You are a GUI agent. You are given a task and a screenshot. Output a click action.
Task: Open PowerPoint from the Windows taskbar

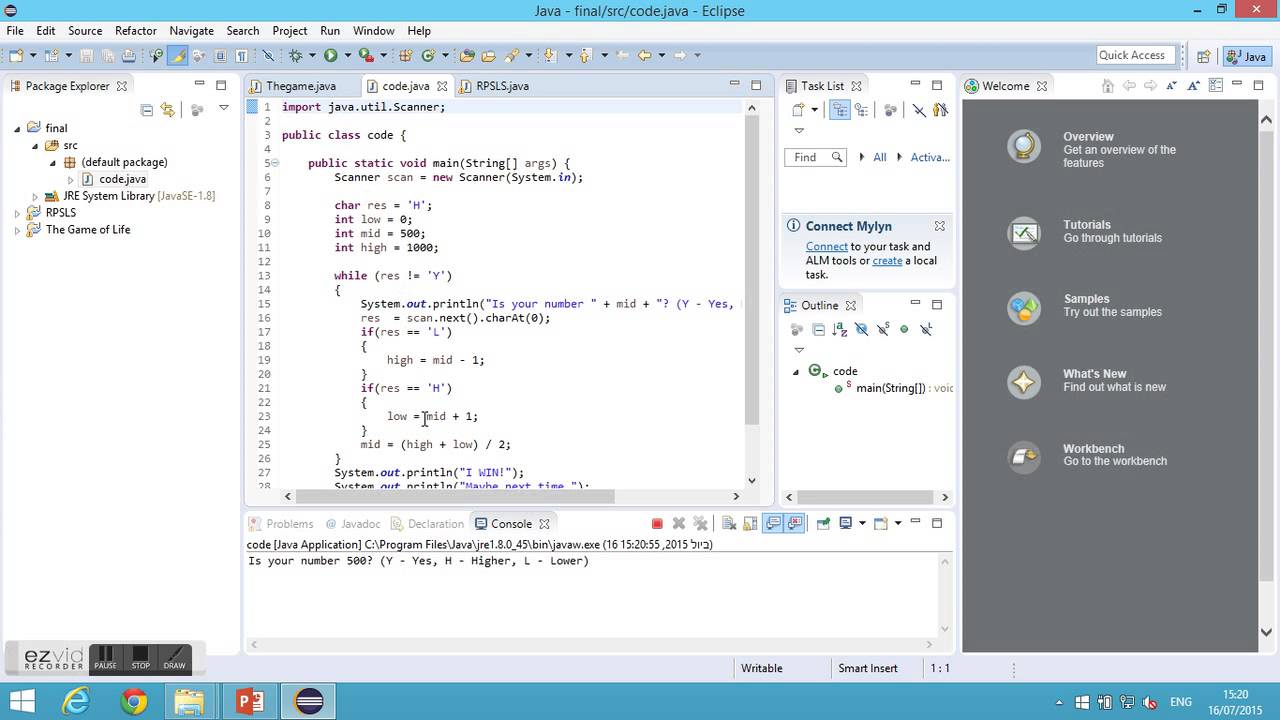[x=249, y=701]
